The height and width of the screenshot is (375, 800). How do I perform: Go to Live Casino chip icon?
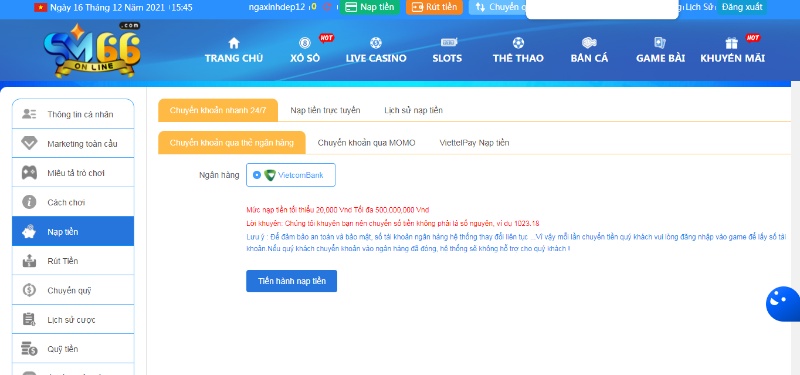click(376, 43)
